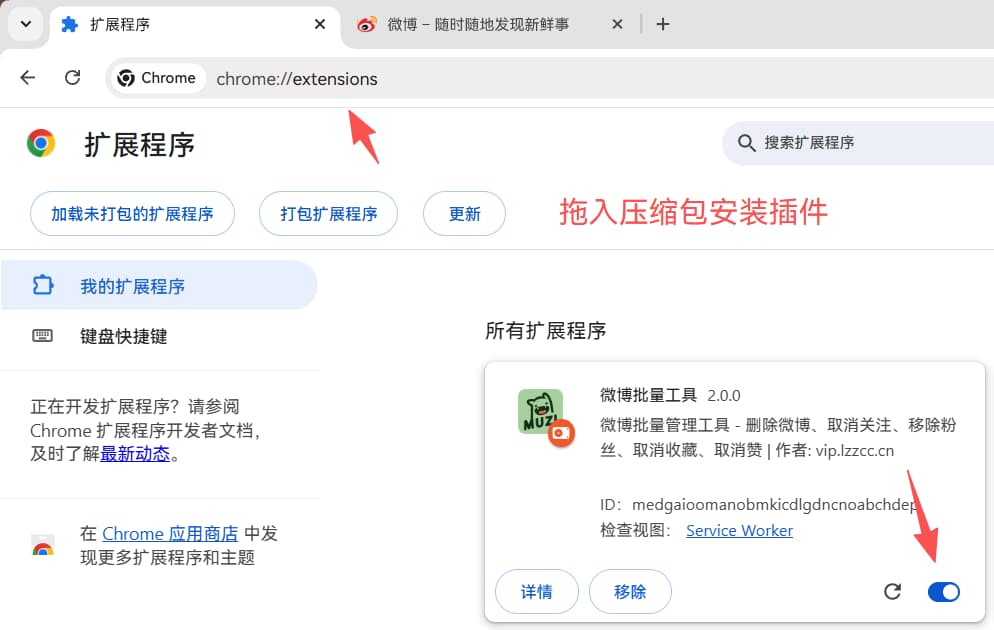Click the extension ID text medgaioomanobmkicdlgdncnoabchdep
This screenshot has height=630, width=994.
point(774,505)
